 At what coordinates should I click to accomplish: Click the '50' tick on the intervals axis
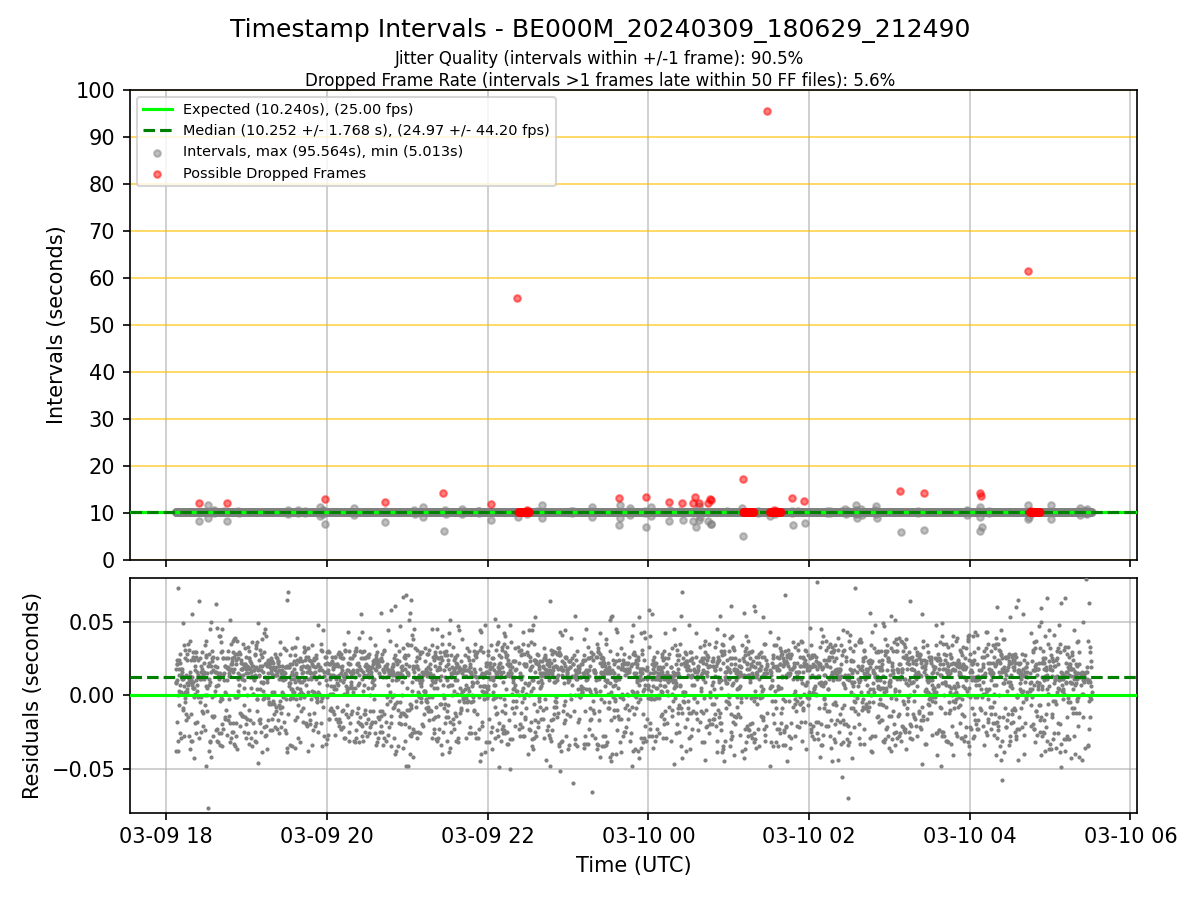[x=101, y=326]
